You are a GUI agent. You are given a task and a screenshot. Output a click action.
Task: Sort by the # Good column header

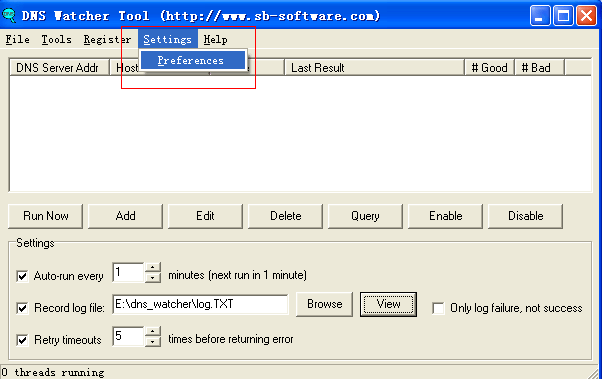490,68
